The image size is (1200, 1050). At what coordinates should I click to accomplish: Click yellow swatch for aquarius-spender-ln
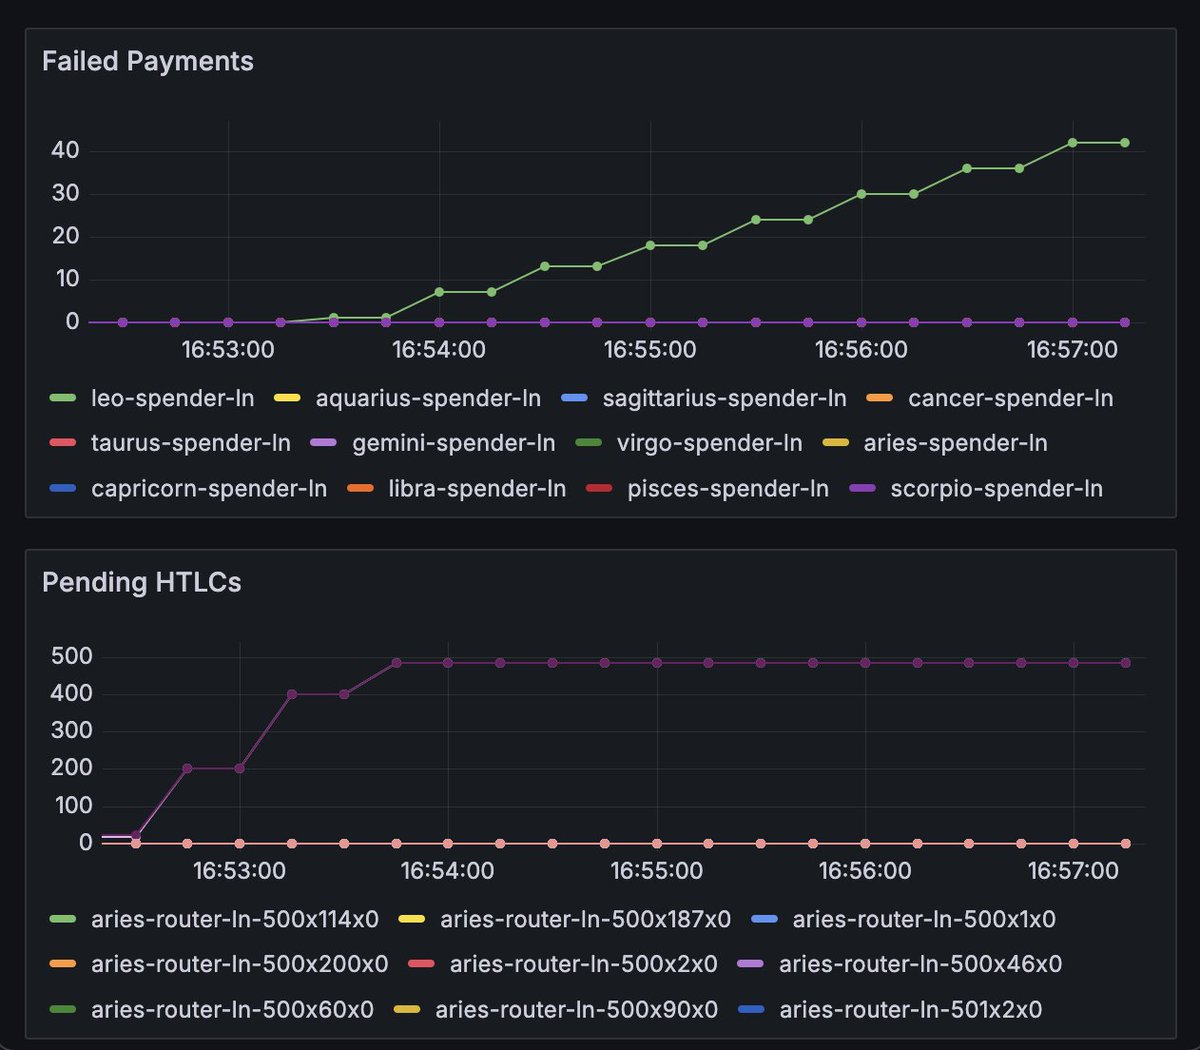287,398
